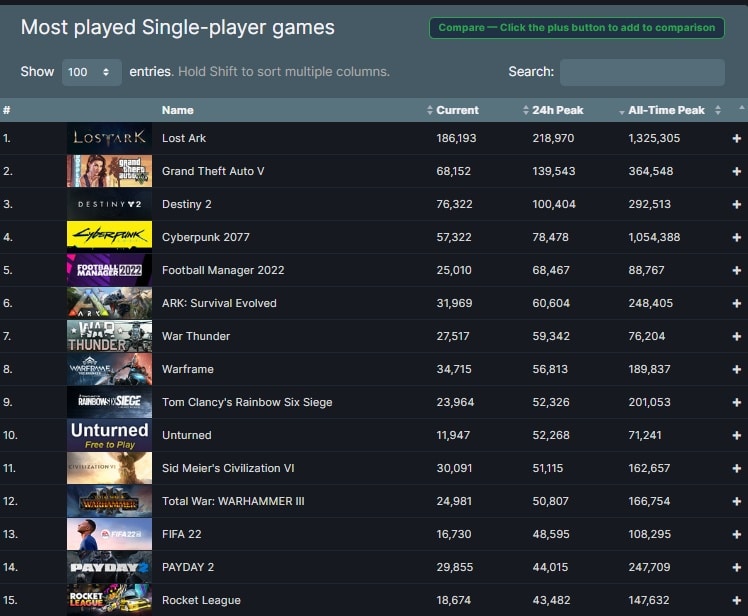Screen dimensions: 748x616
Task: Open Grand Theft Auto V thumbnail
Action: click(x=109, y=171)
